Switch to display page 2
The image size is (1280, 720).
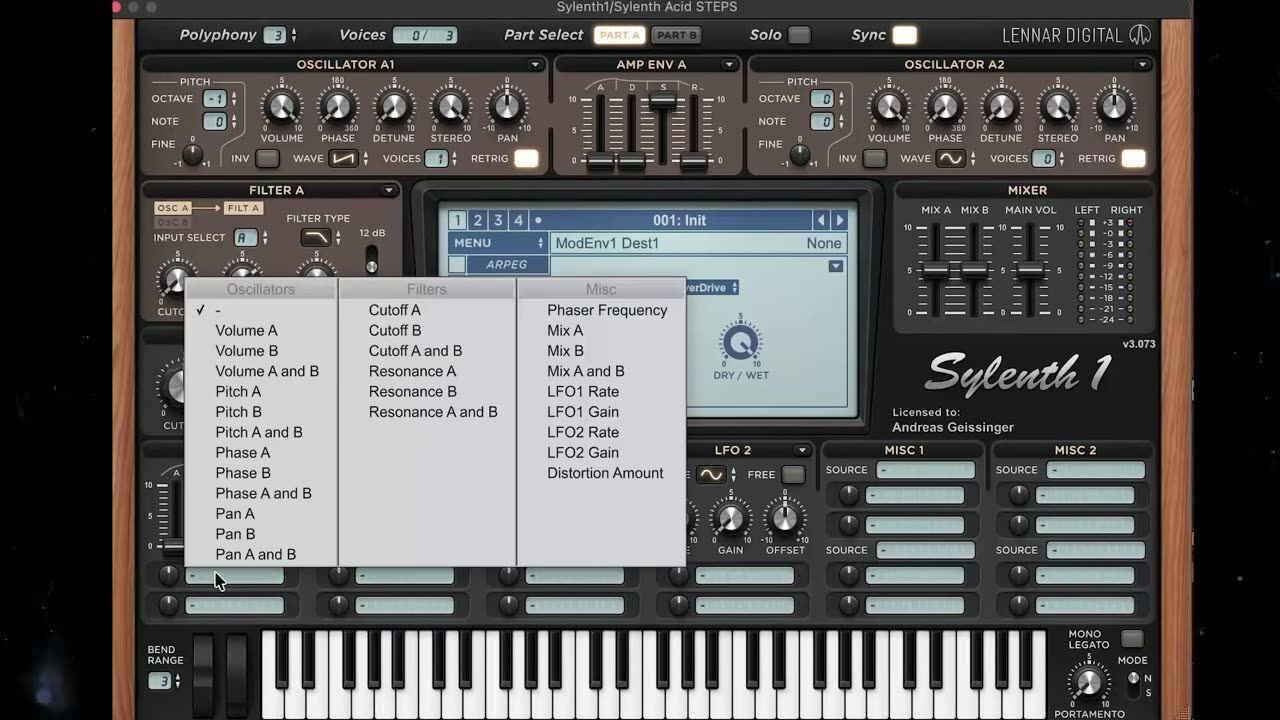pos(477,220)
